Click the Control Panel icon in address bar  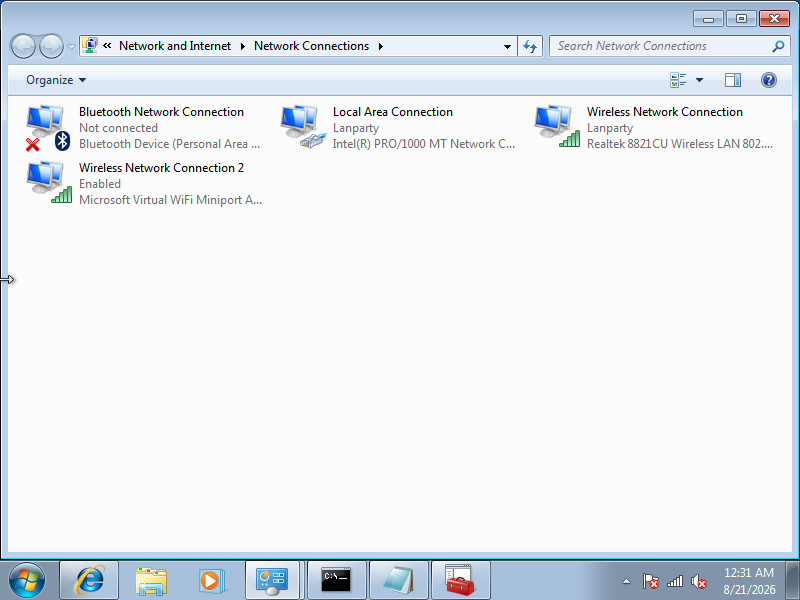coord(90,45)
